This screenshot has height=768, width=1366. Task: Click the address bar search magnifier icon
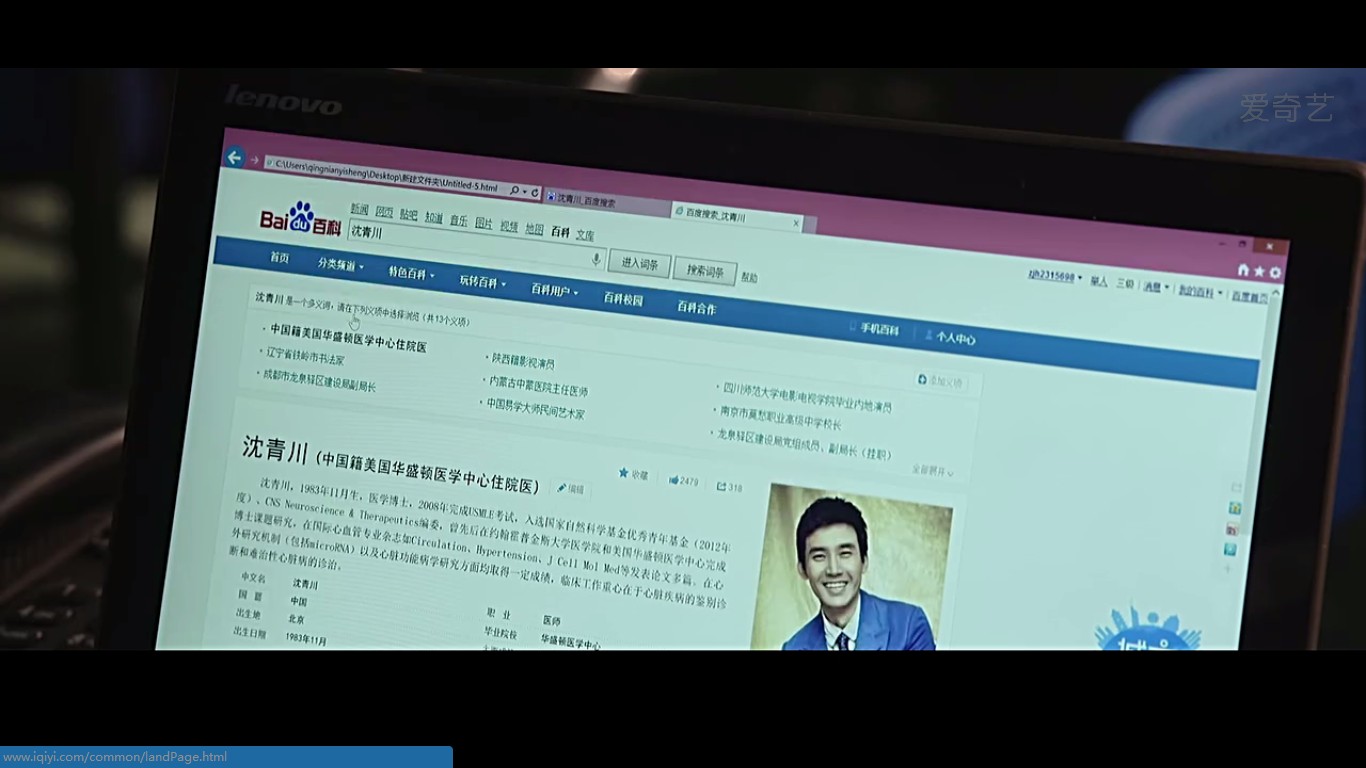(516, 190)
